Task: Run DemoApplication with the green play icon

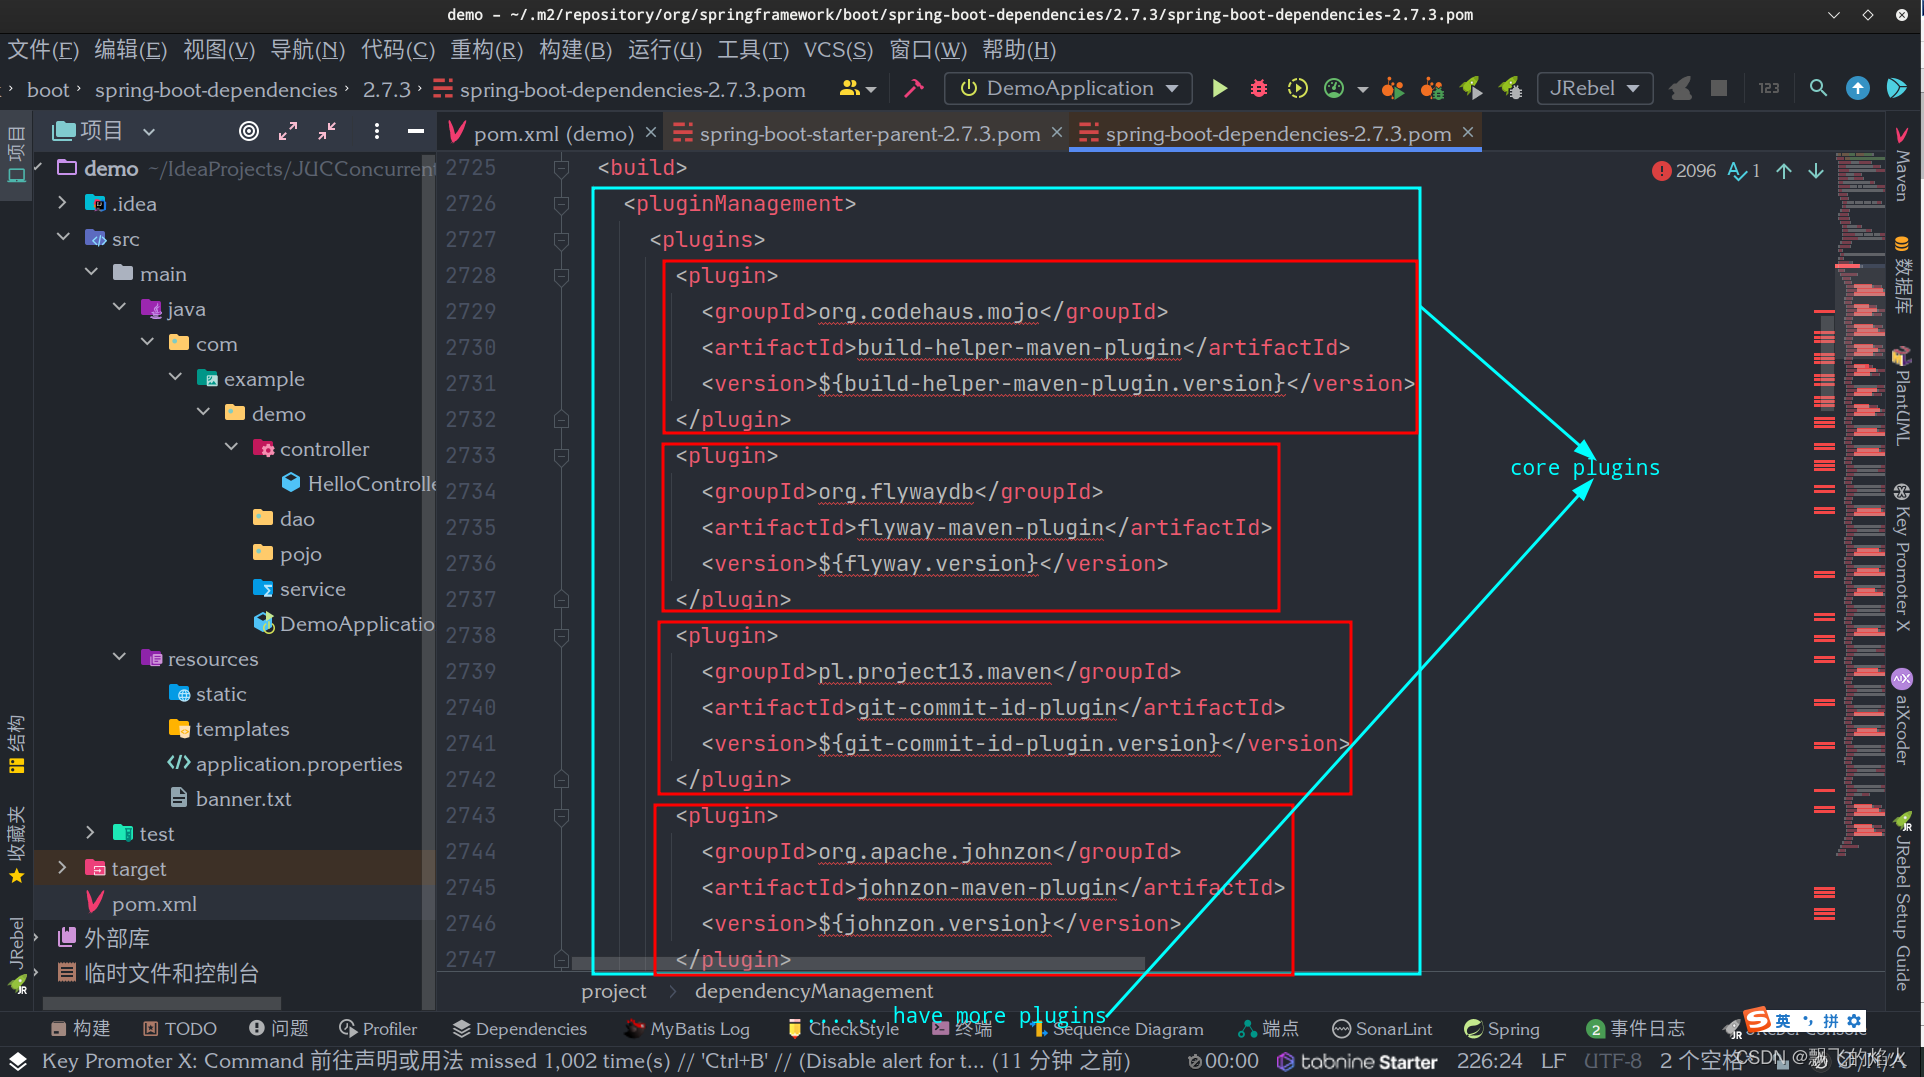Action: pyautogui.click(x=1219, y=89)
